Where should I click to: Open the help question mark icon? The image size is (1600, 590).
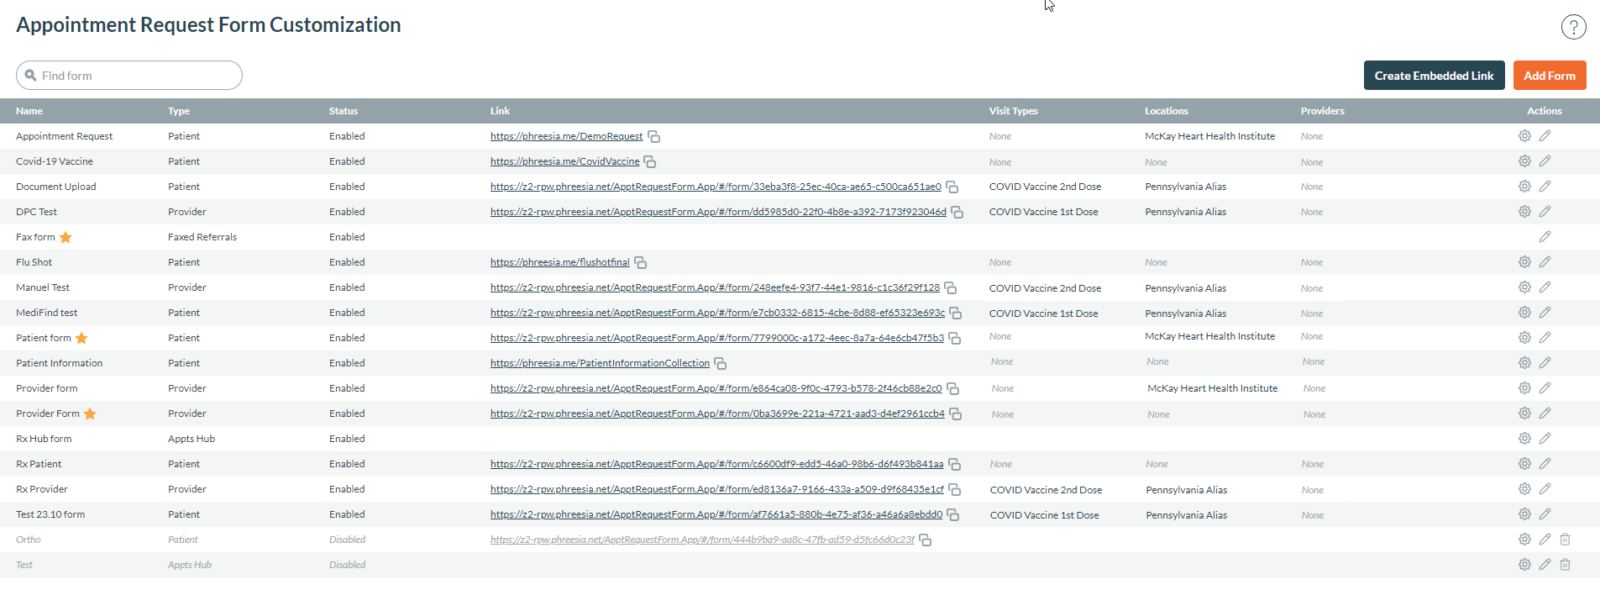coord(1573,27)
